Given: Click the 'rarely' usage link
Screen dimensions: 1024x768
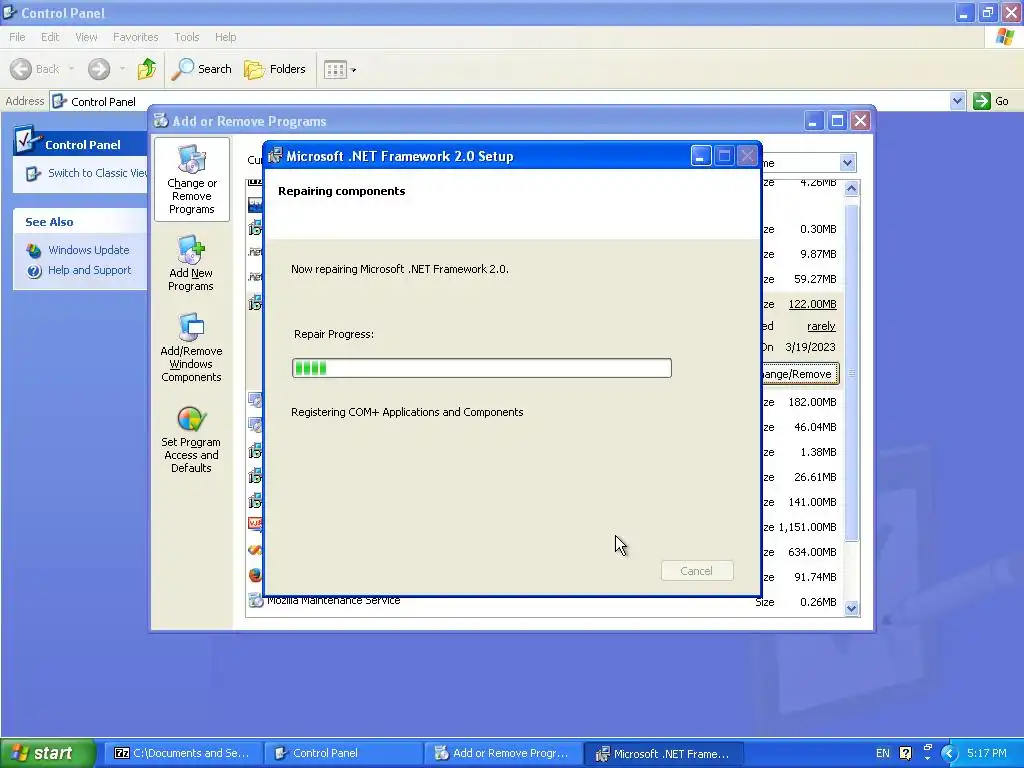Looking at the screenshot, I should [x=821, y=326].
